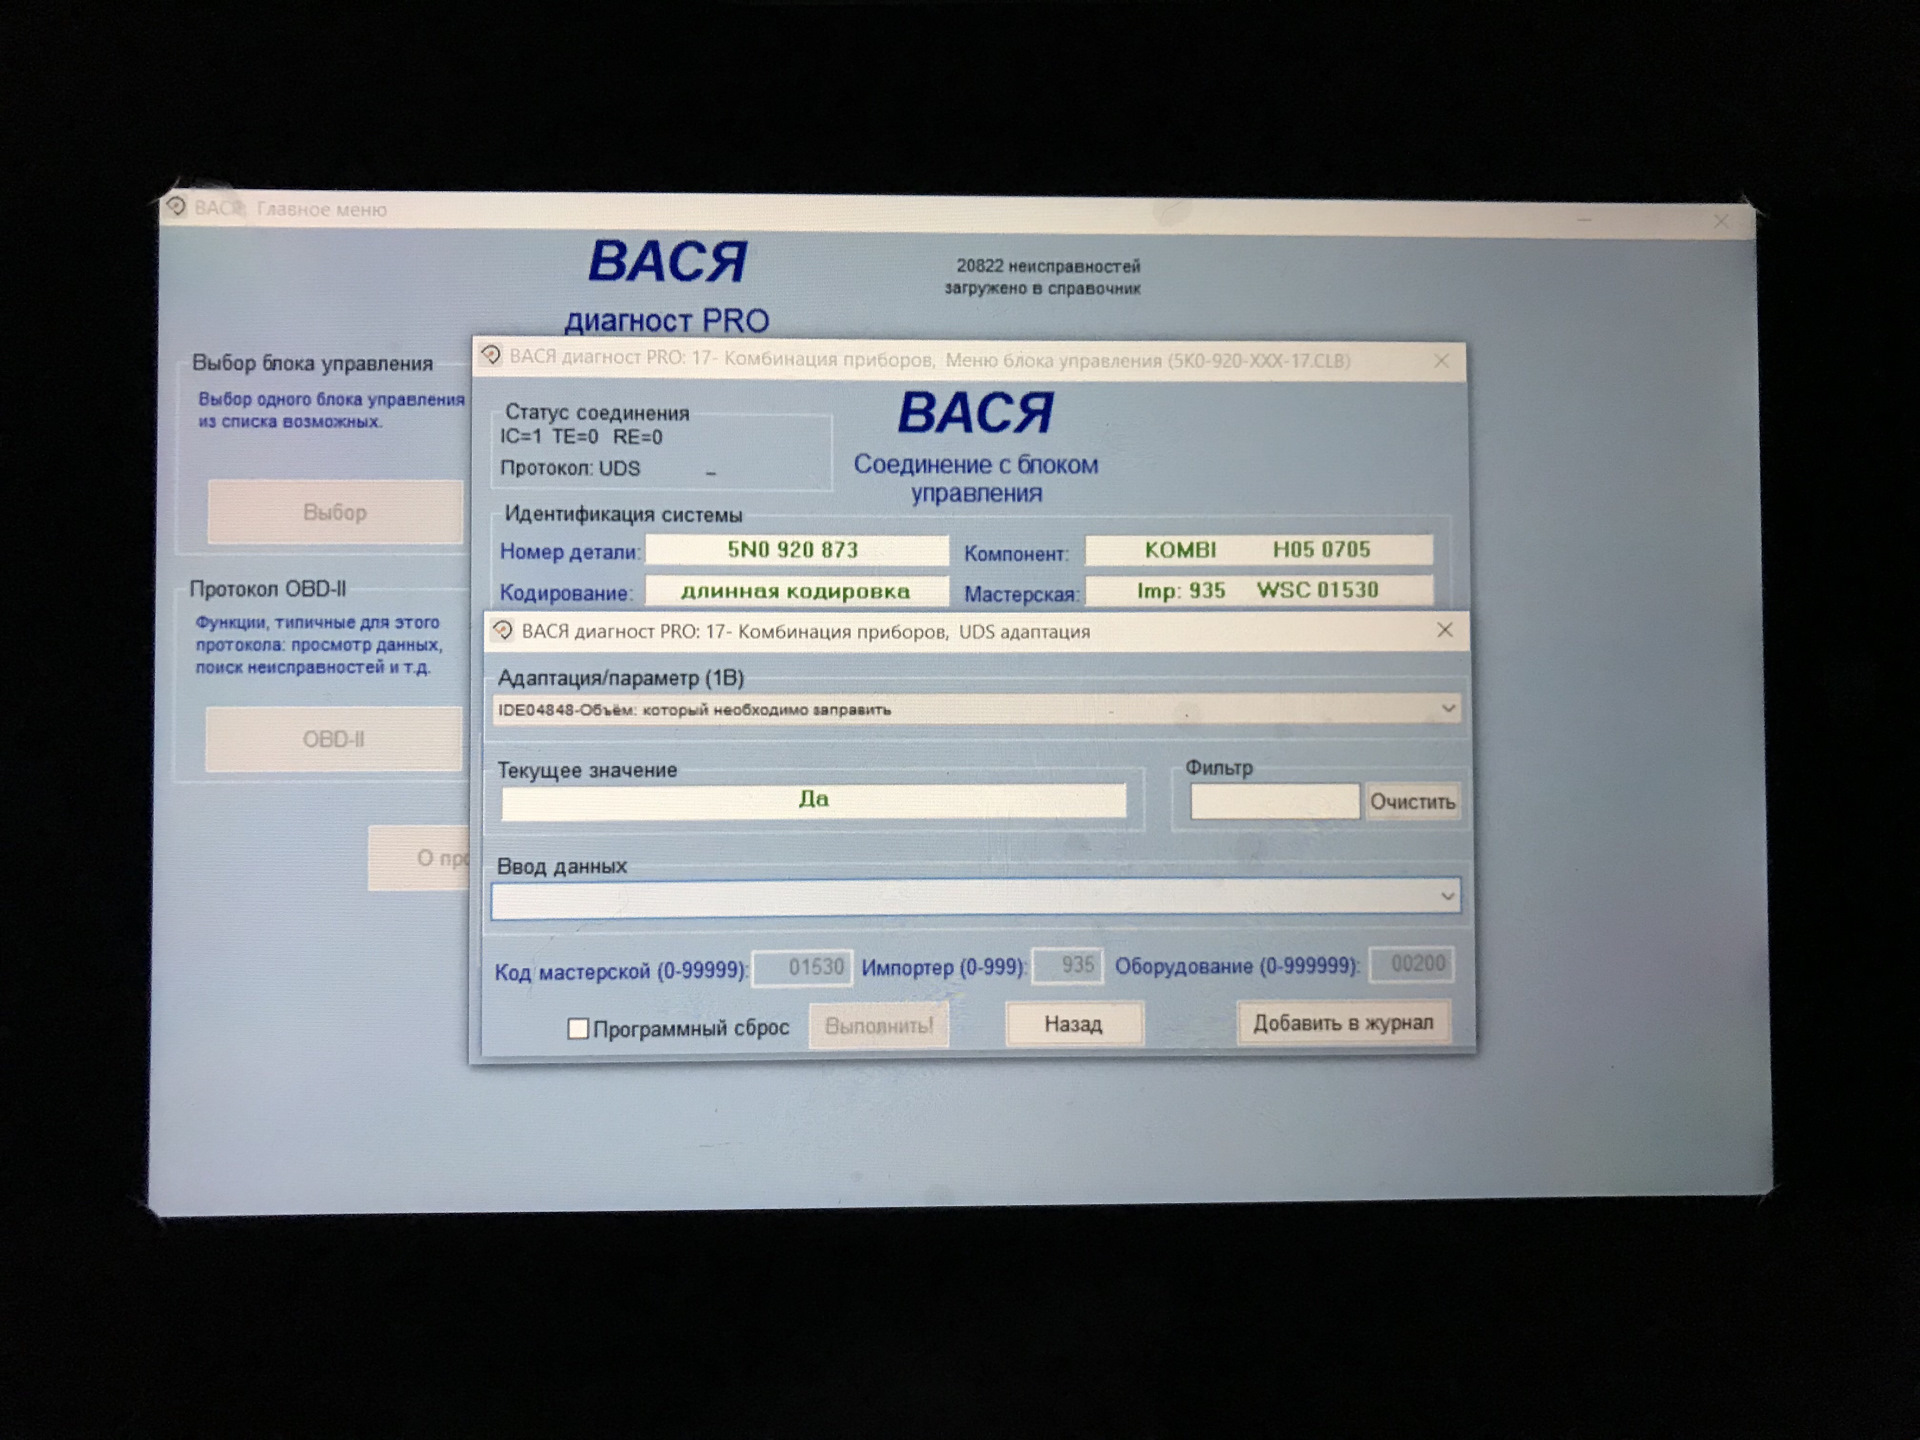The height and width of the screenshot is (1440, 1920).
Task: Click the 'диагност PRO' main menu title
Action: [x=667, y=320]
